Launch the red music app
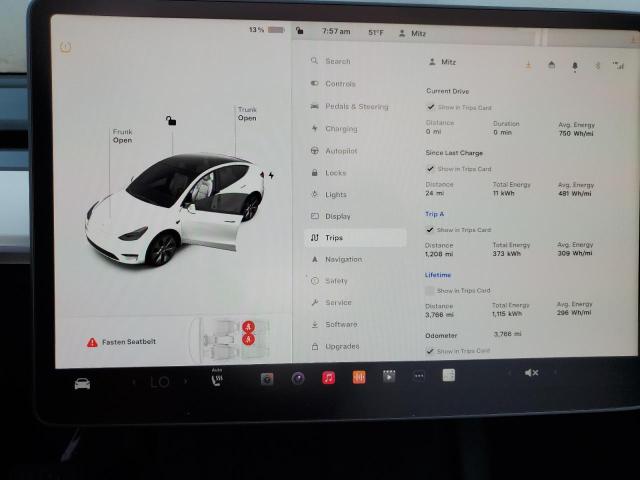This screenshot has height=480, width=640. [x=329, y=378]
